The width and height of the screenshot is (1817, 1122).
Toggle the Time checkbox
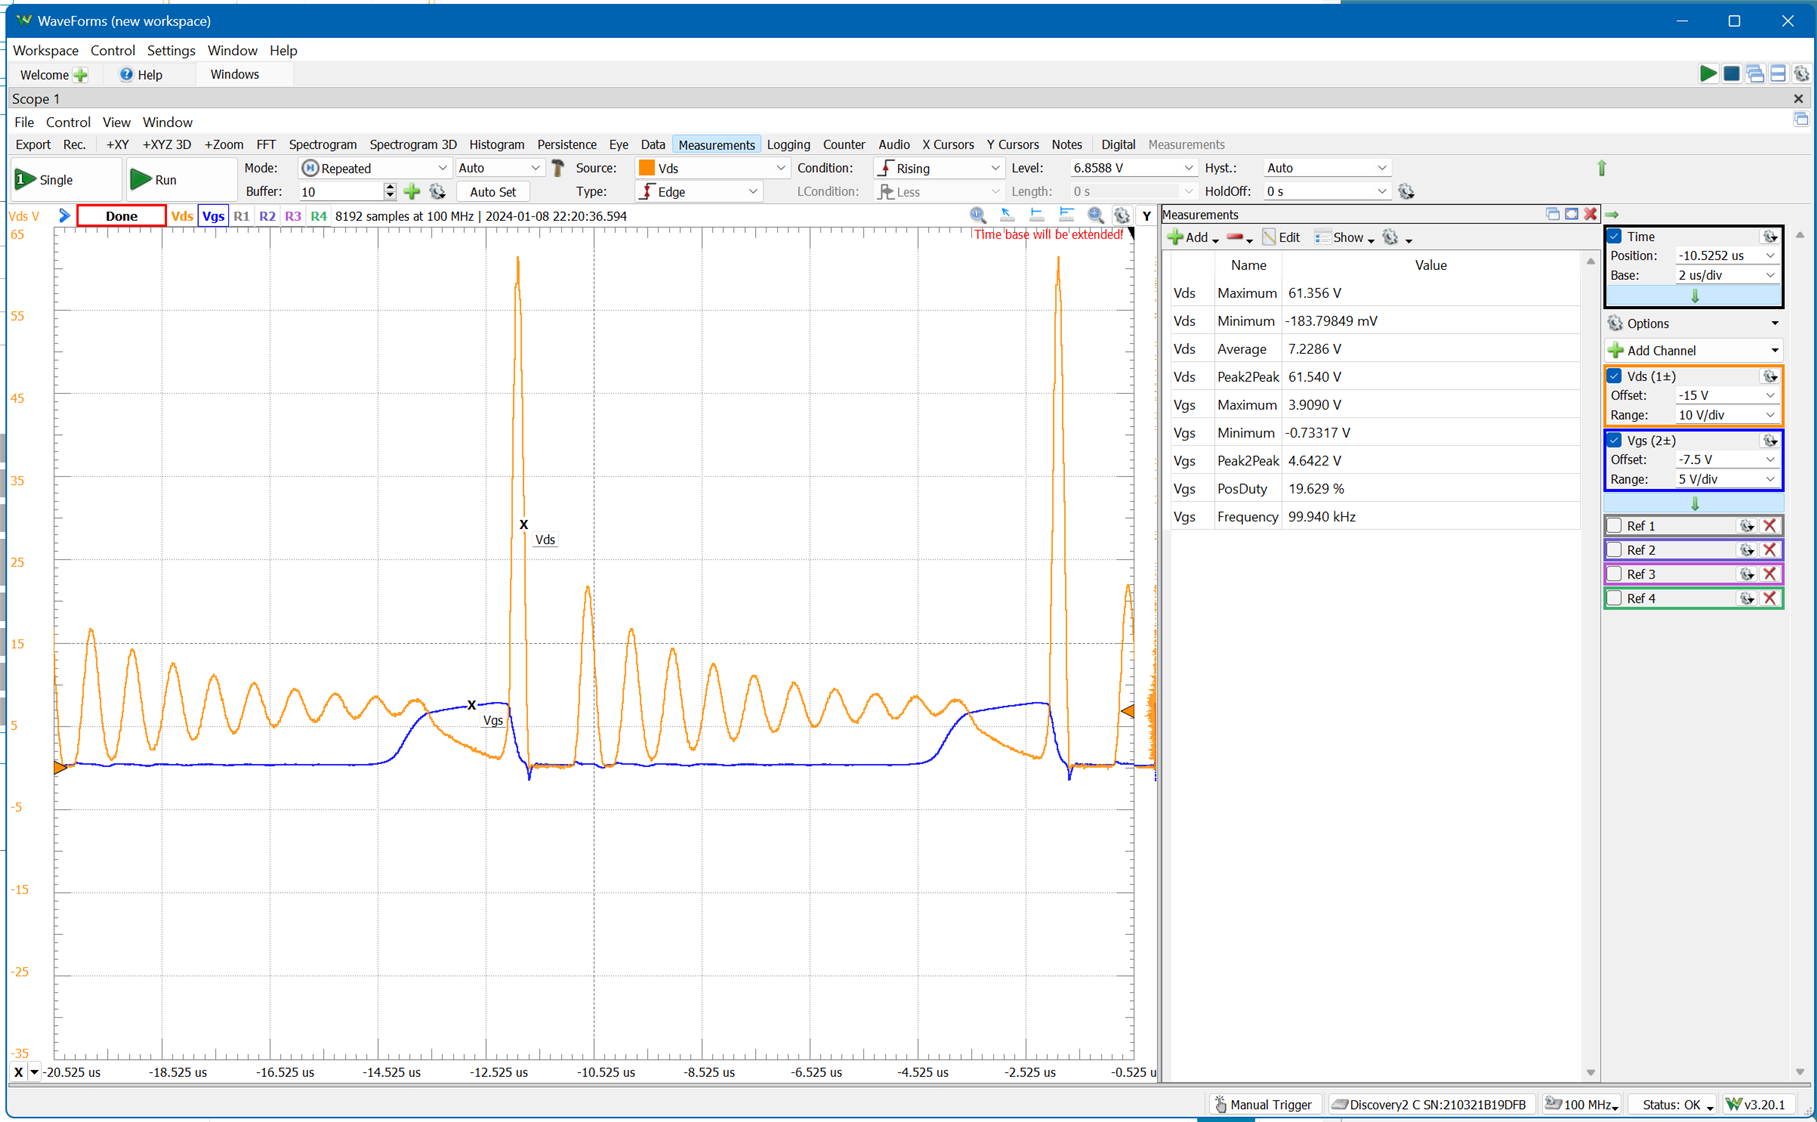tap(1615, 237)
